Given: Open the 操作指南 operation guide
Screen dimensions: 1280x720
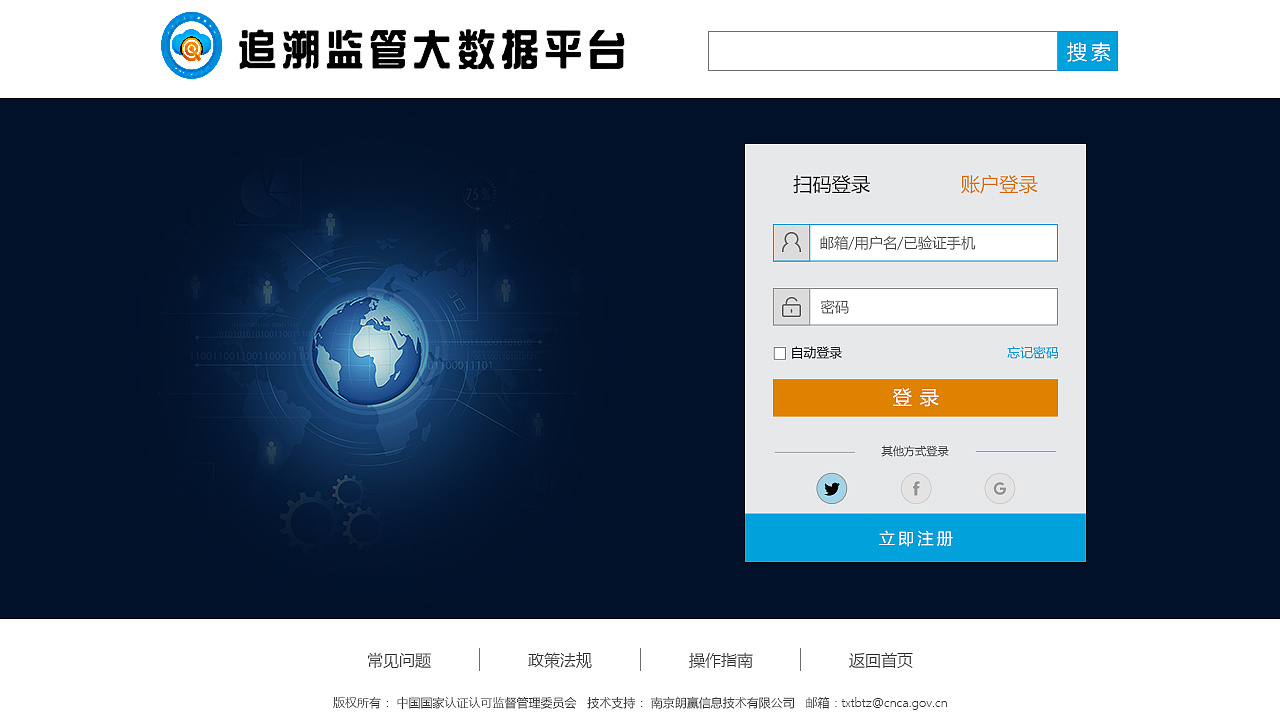Looking at the screenshot, I should (720, 660).
